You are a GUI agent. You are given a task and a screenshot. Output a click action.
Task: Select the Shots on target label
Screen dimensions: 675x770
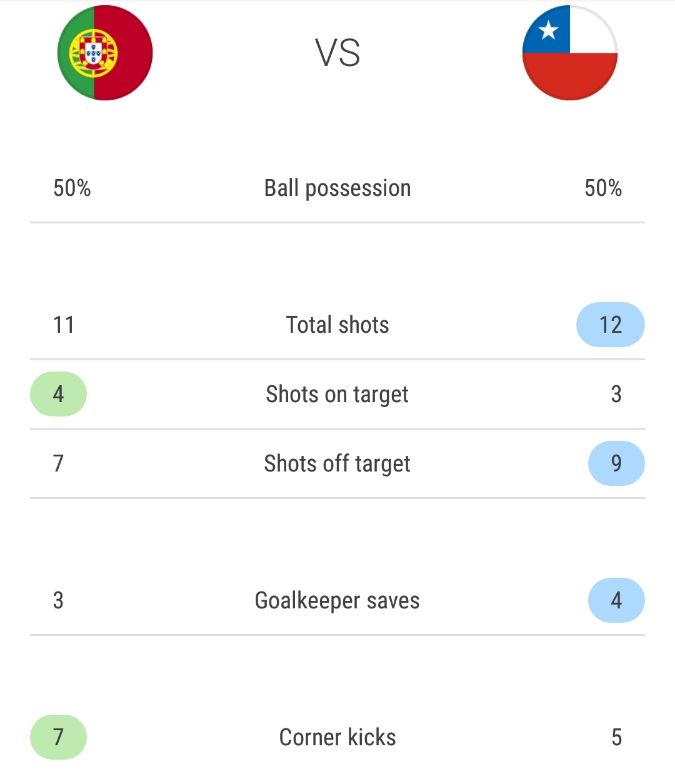pos(337,394)
